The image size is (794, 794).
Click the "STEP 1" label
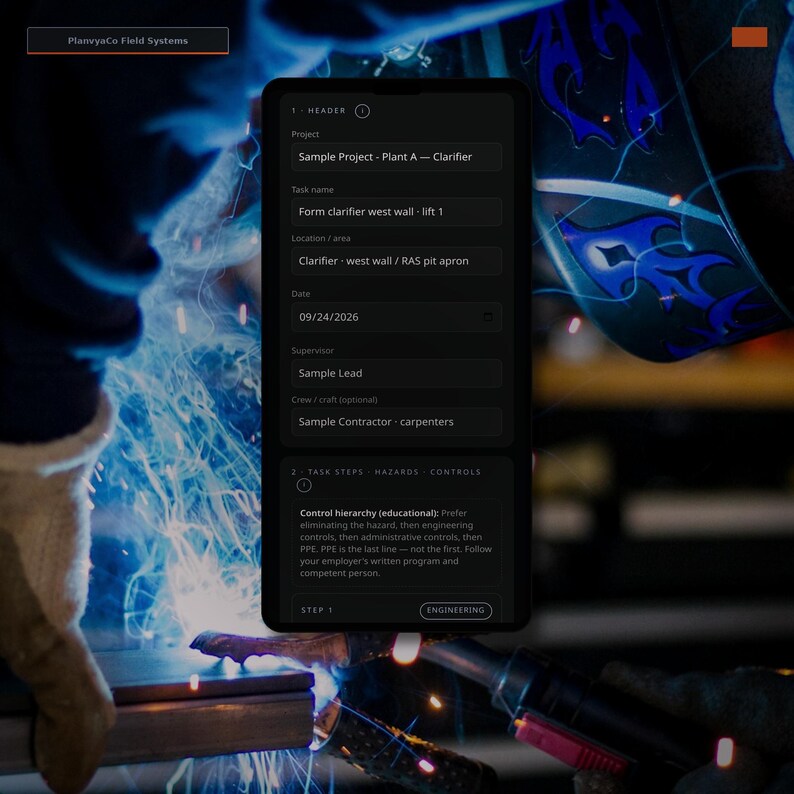(x=317, y=610)
